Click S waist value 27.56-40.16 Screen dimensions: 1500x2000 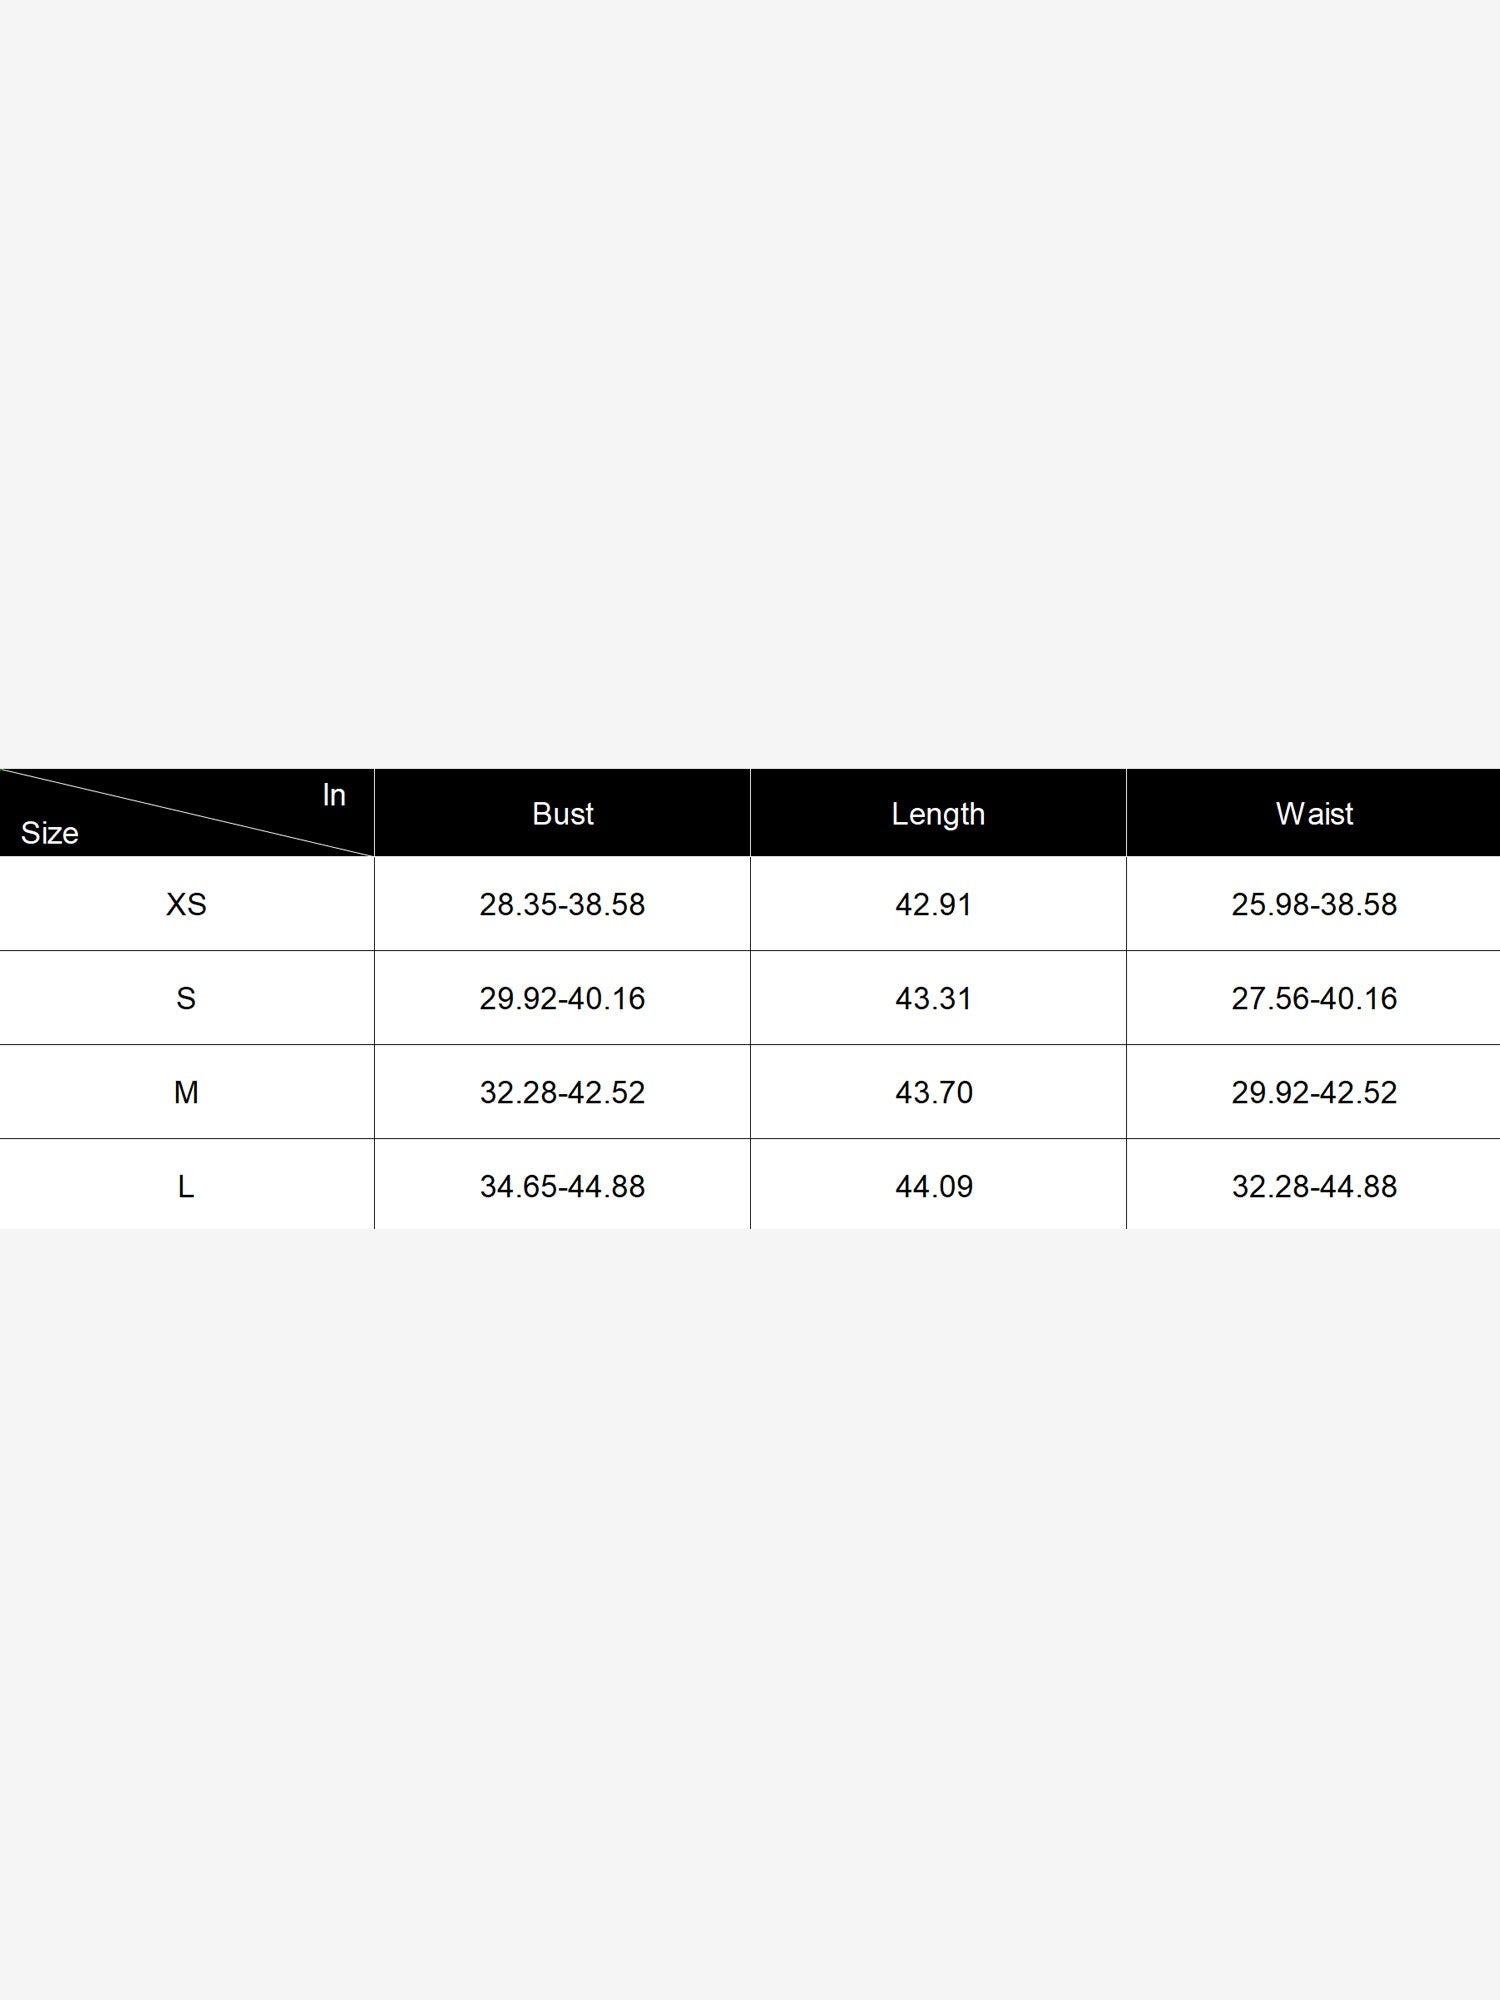[x=1314, y=998]
